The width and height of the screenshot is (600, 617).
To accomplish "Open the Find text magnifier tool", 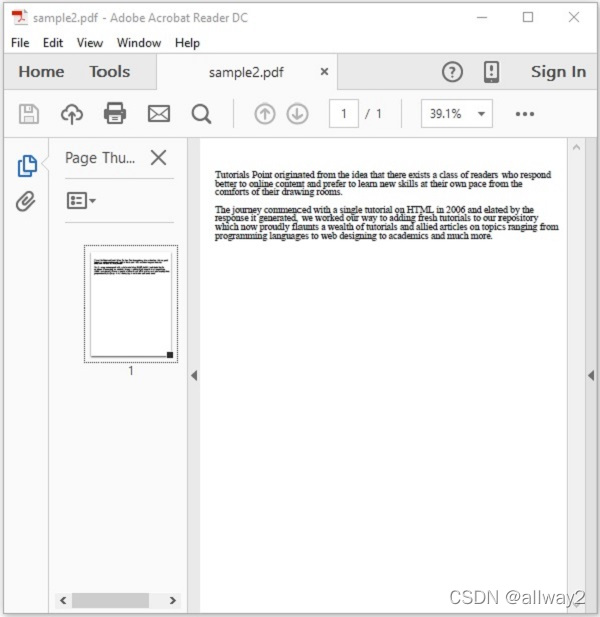I will tap(201, 115).
